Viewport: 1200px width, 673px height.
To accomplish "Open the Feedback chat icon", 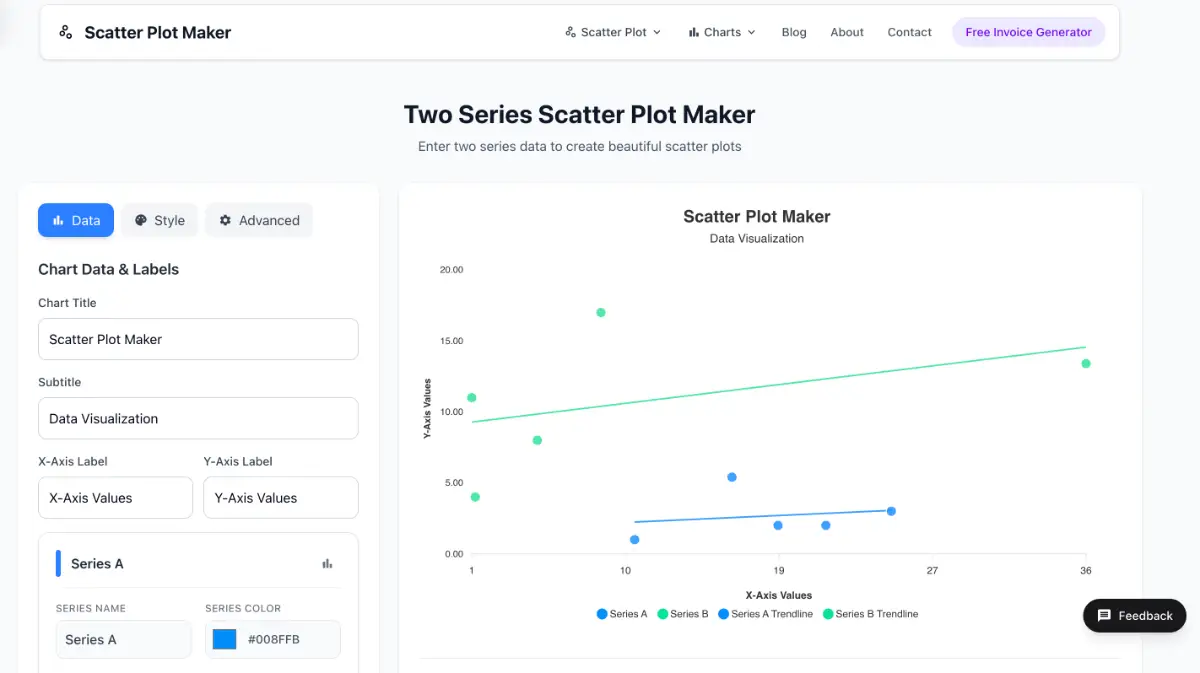I will pos(1102,616).
